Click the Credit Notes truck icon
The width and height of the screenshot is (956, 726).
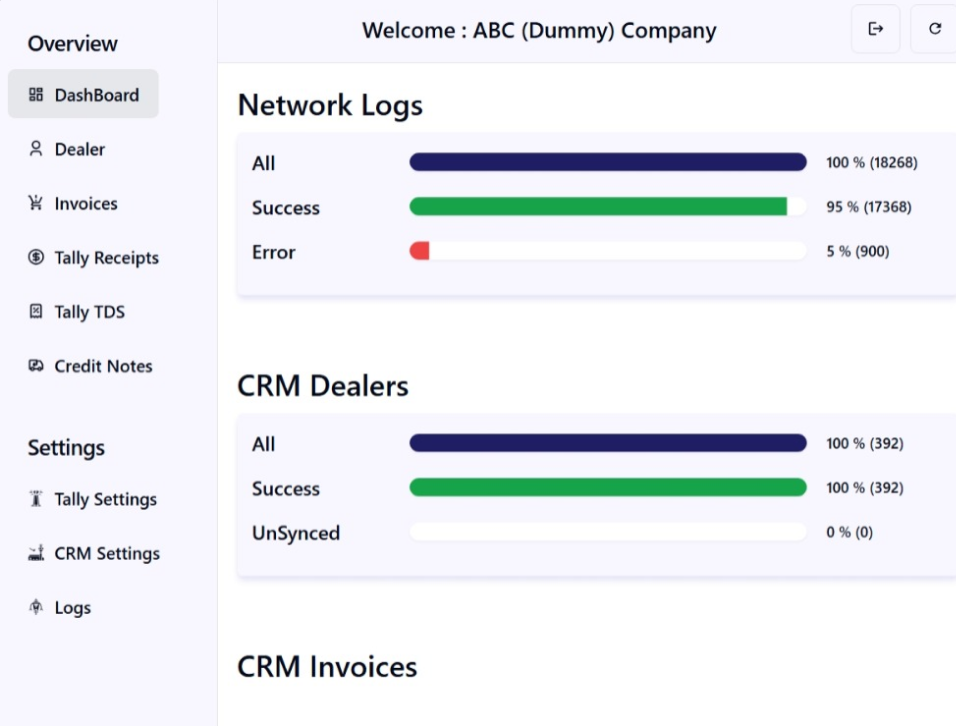point(36,366)
